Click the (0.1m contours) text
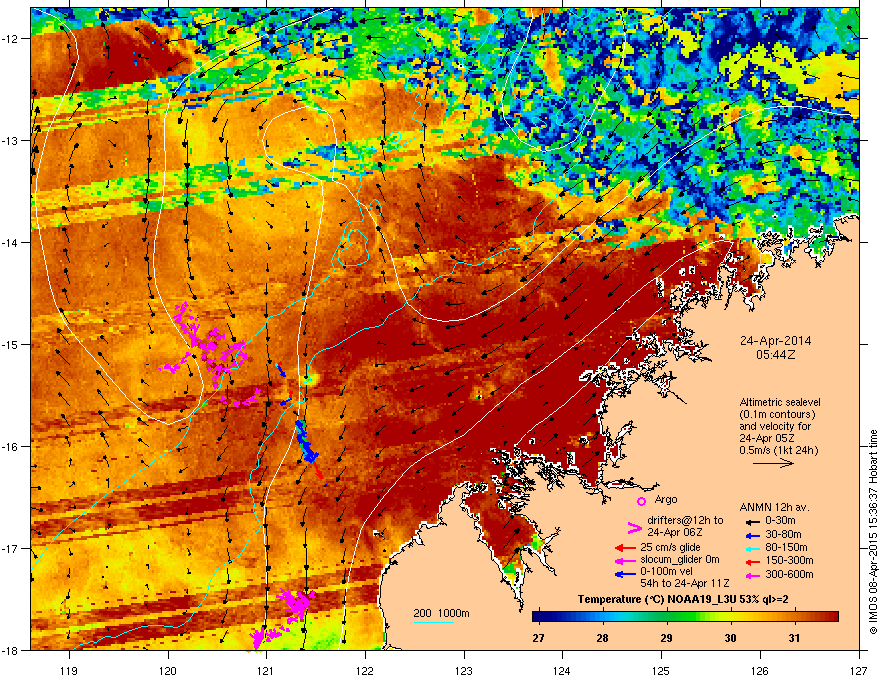This screenshot has width=880, height=680. pos(777,415)
